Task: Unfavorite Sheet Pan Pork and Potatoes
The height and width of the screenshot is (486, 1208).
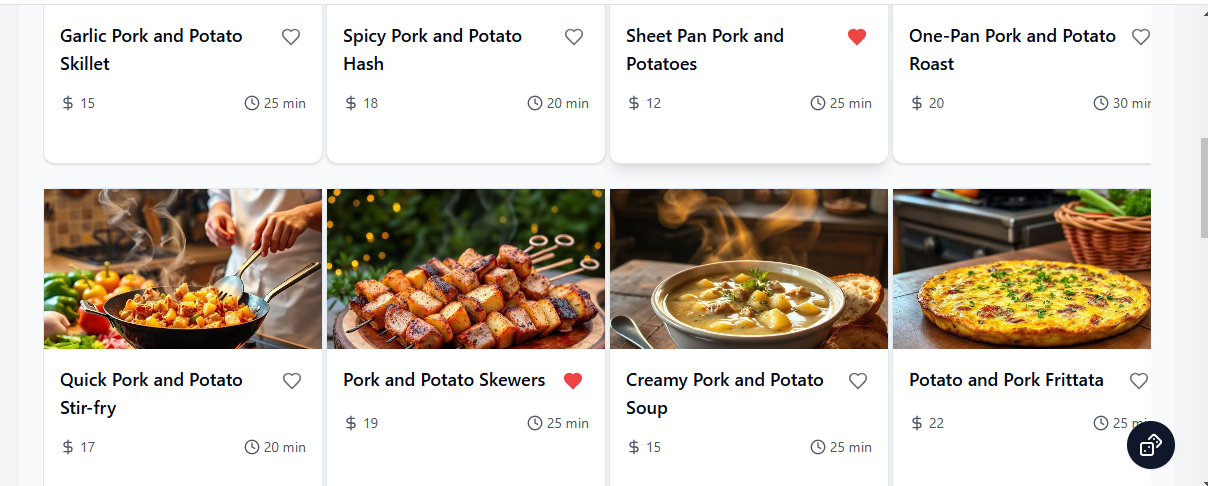Action: 857,37
